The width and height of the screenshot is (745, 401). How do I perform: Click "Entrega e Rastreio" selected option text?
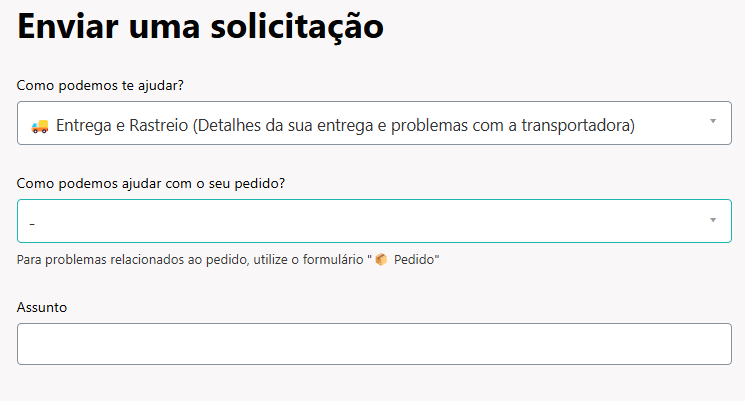[122, 126]
